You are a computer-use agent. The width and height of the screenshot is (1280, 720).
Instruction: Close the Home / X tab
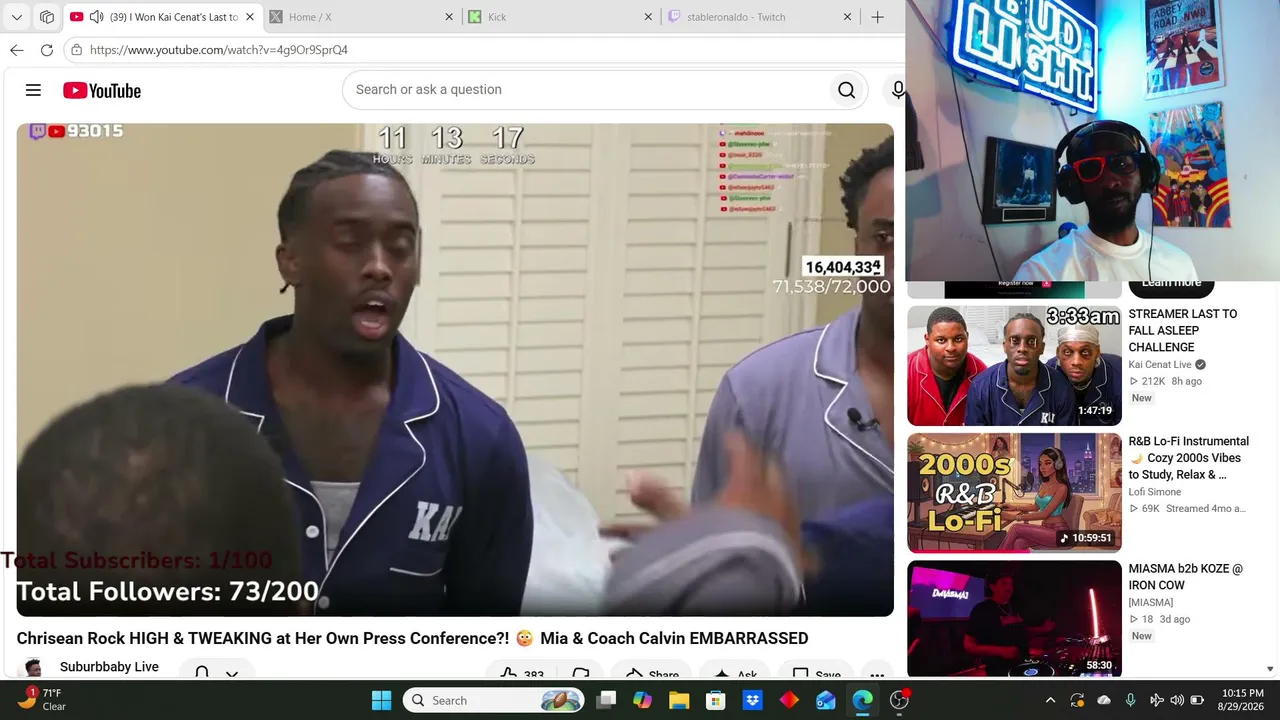[448, 17]
